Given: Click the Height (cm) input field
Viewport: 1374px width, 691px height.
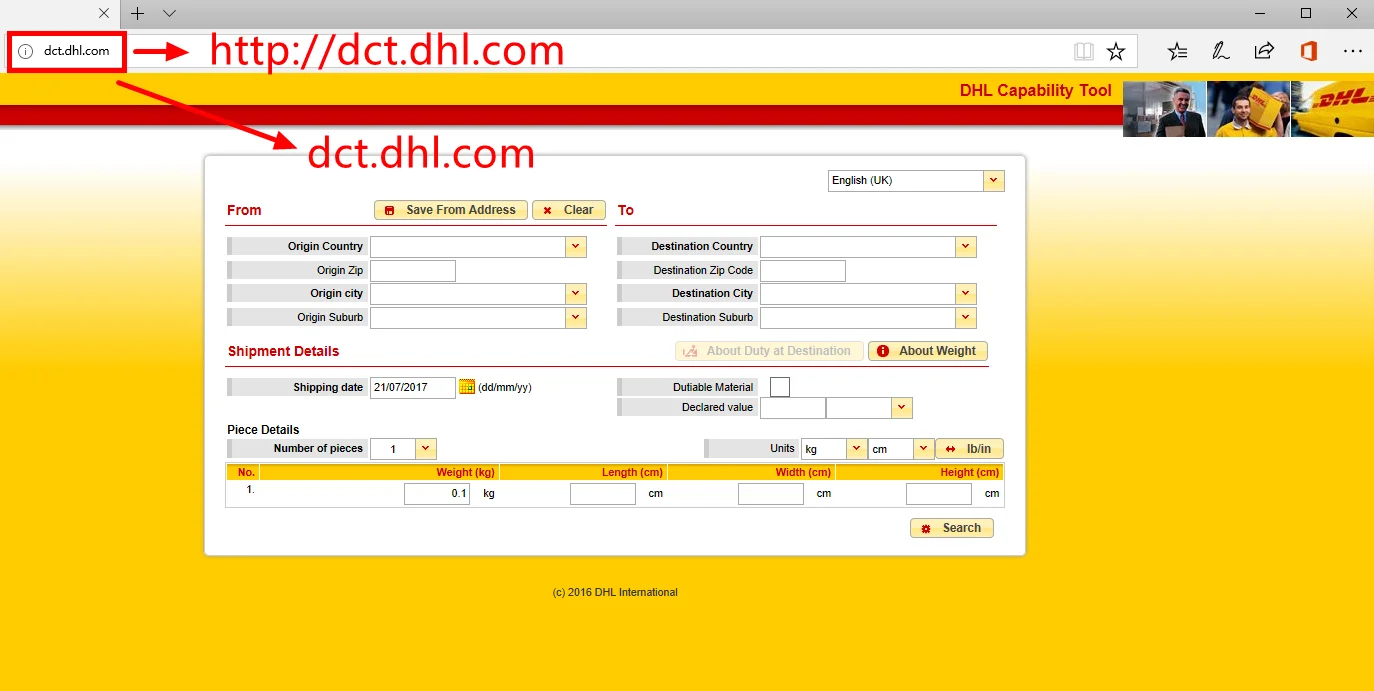Looking at the screenshot, I should coord(939,494).
